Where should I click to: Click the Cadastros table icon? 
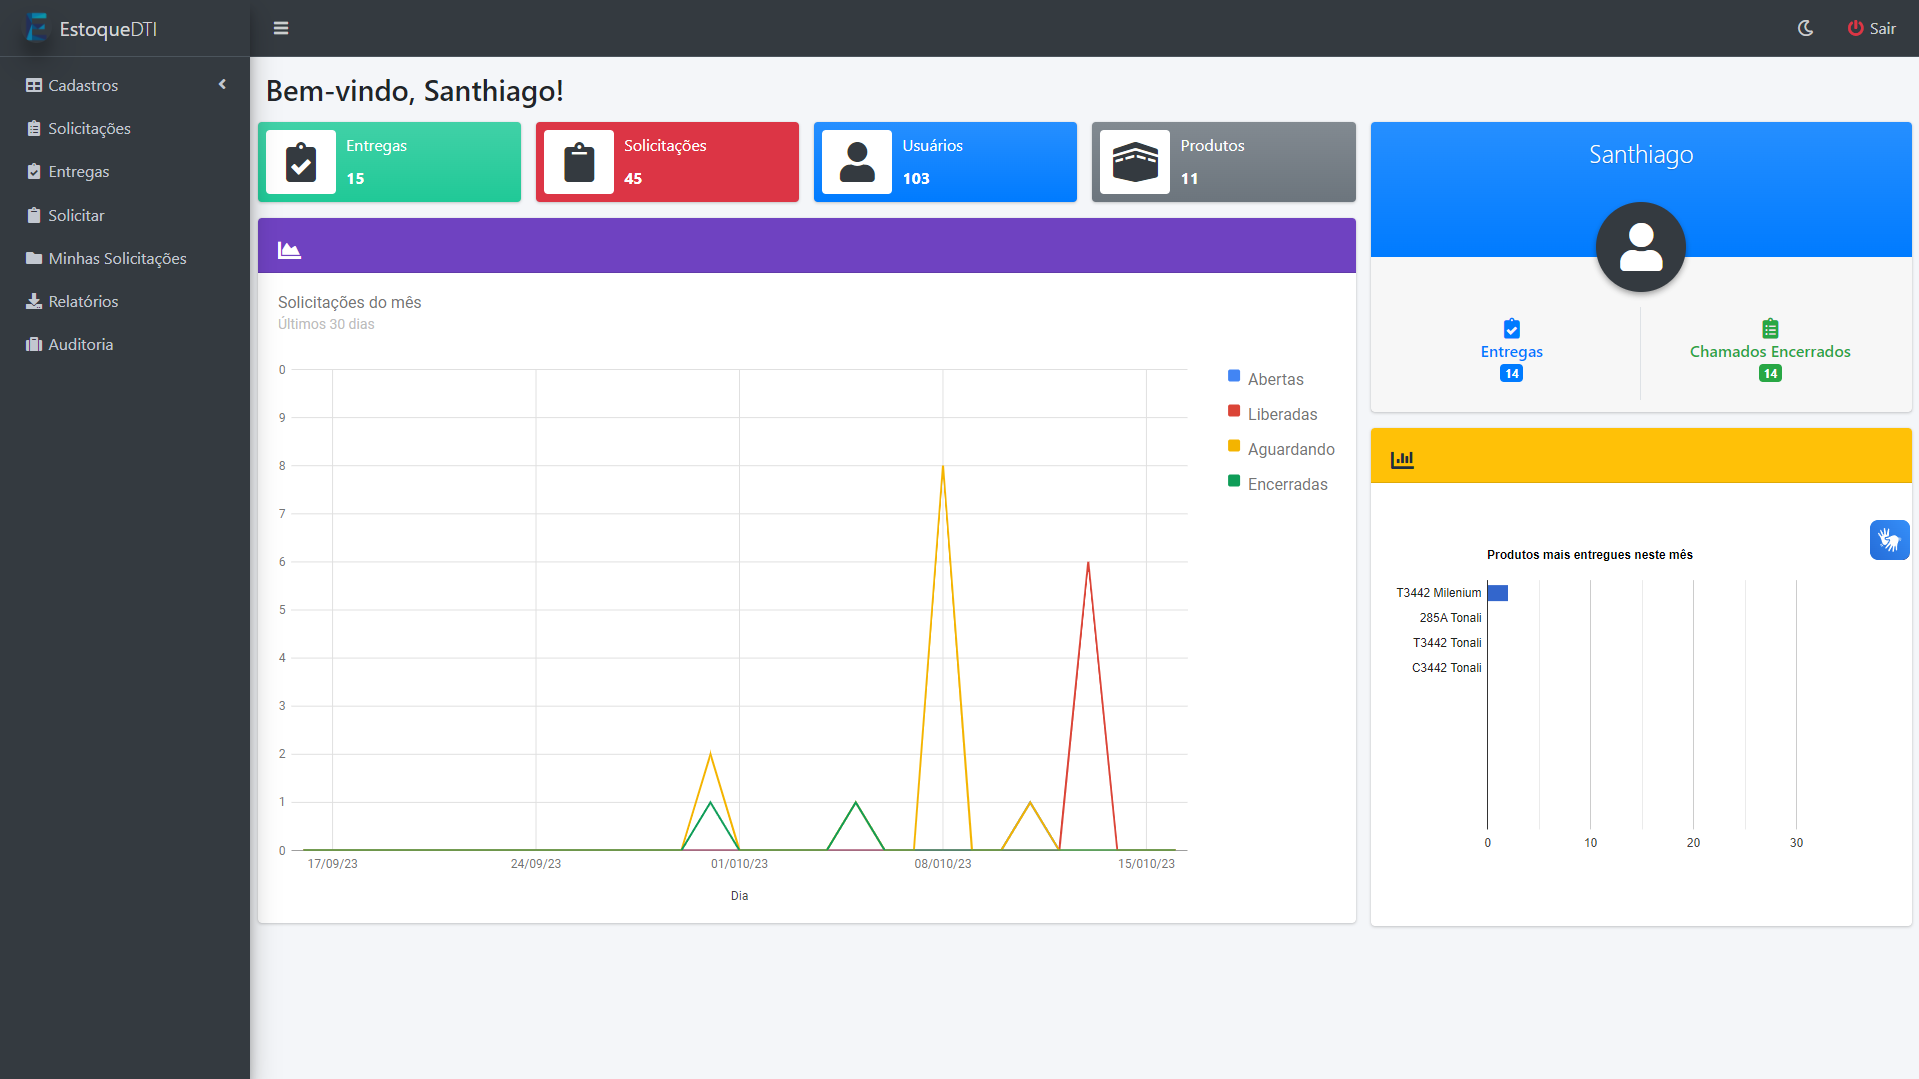point(34,85)
